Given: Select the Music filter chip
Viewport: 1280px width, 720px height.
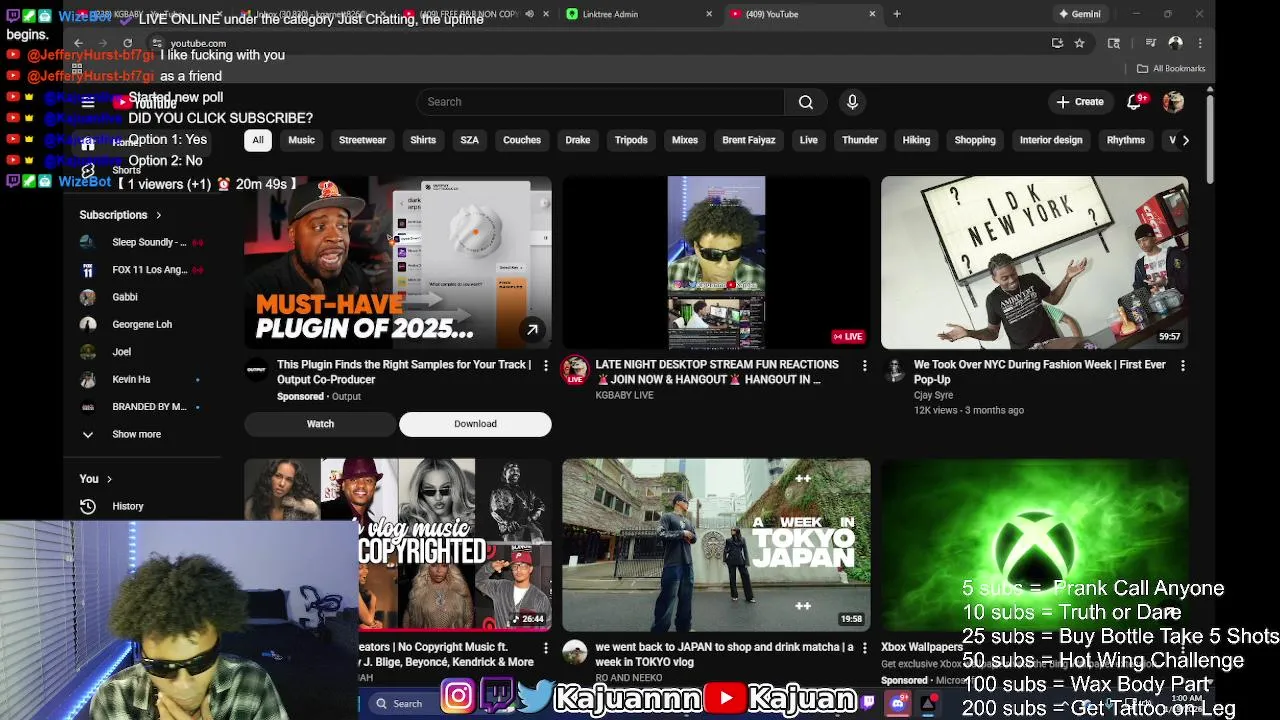Looking at the screenshot, I should click(x=302, y=140).
